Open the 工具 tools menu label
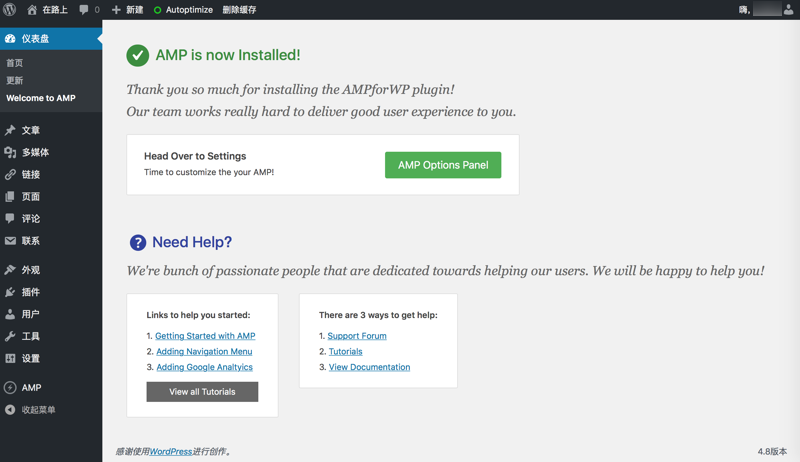 (31, 336)
